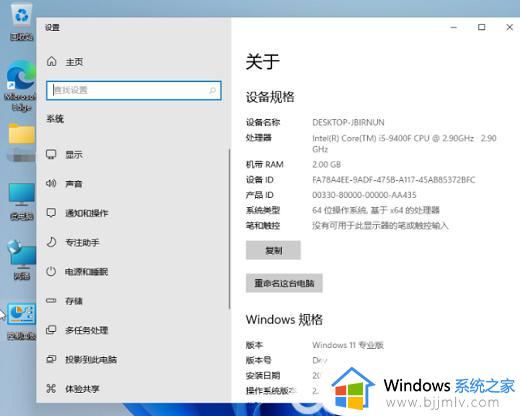
Task: Click the 设备规格 heading
Action: [x=270, y=97]
